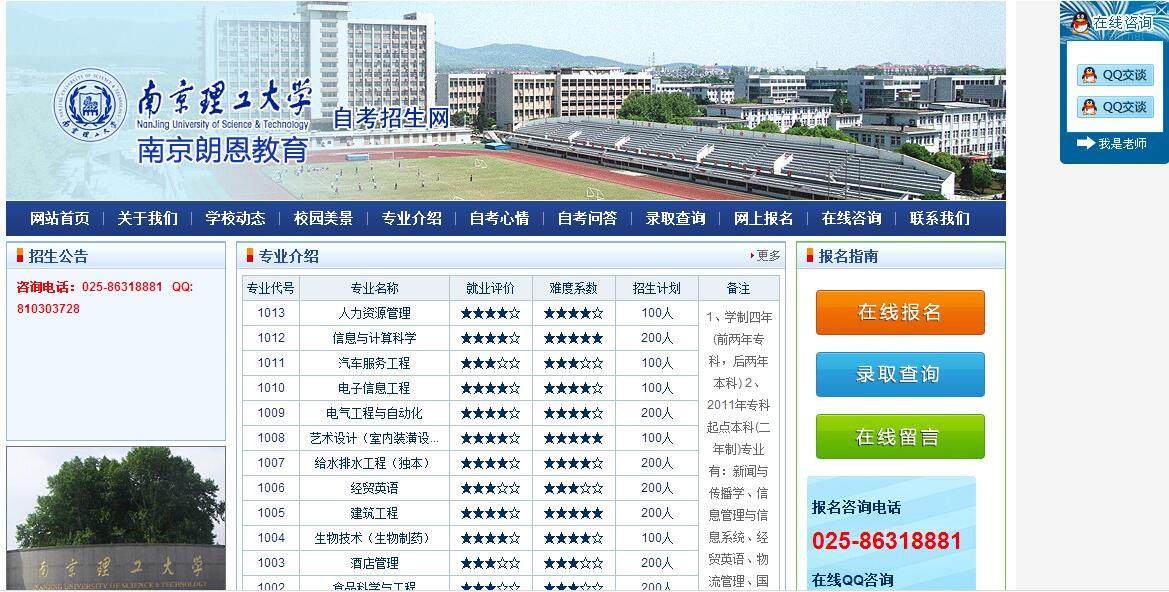
Task: Select the 艺术设计（室内装潢设... major
Action: pyautogui.click(x=374, y=438)
